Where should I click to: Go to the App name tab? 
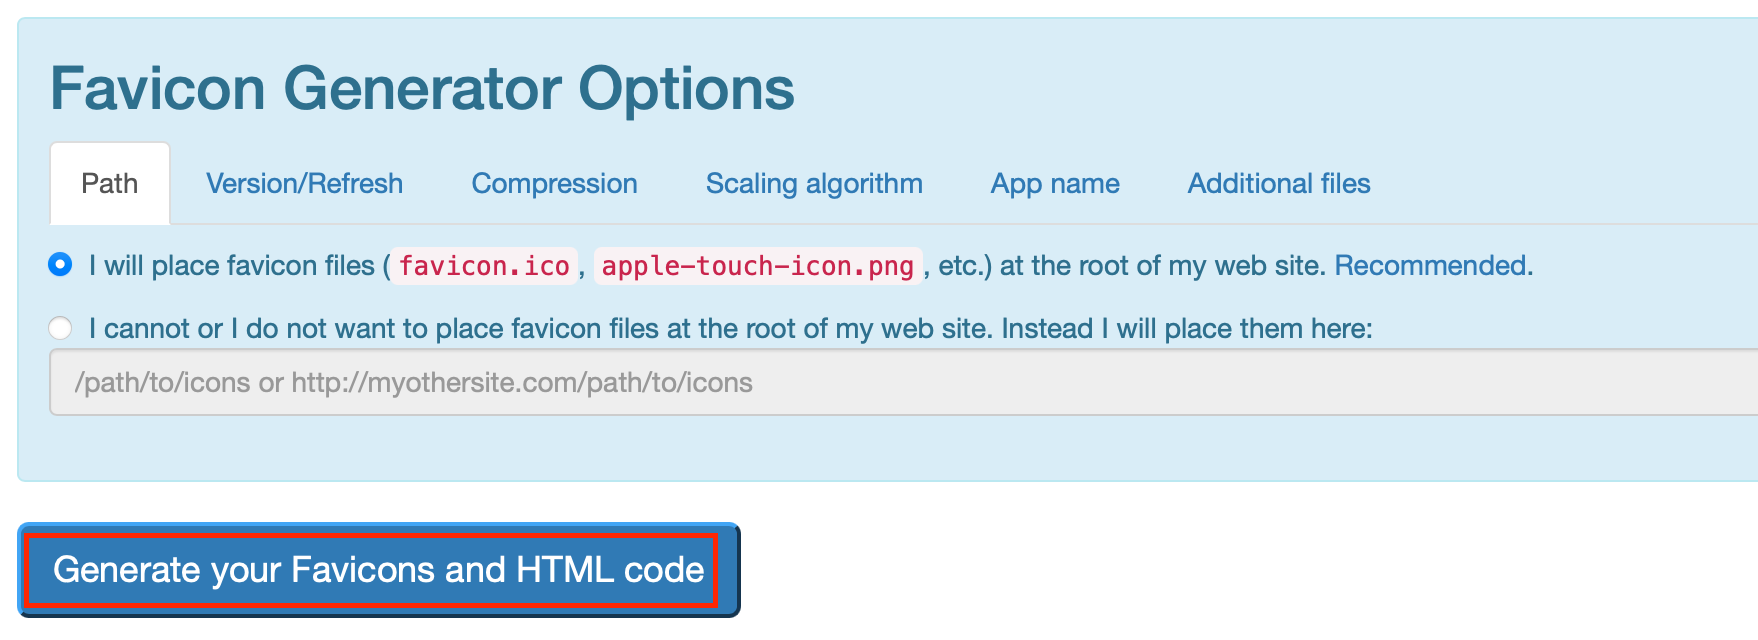click(1055, 184)
